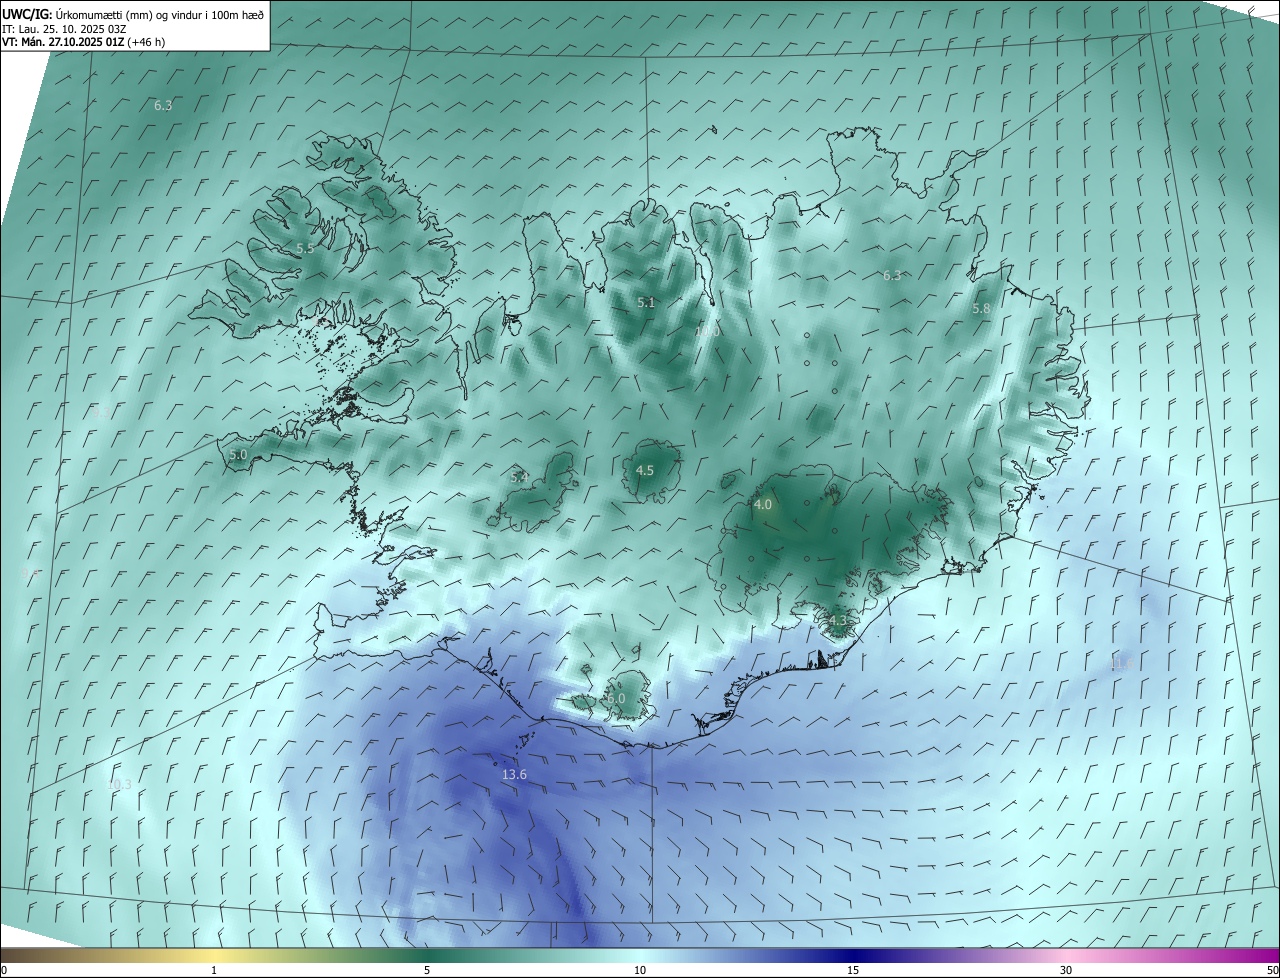Image resolution: width=1280 pixels, height=978 pixels.
Task: Click the "15" tick label on the color scale
Action: [x=853, y=971]
